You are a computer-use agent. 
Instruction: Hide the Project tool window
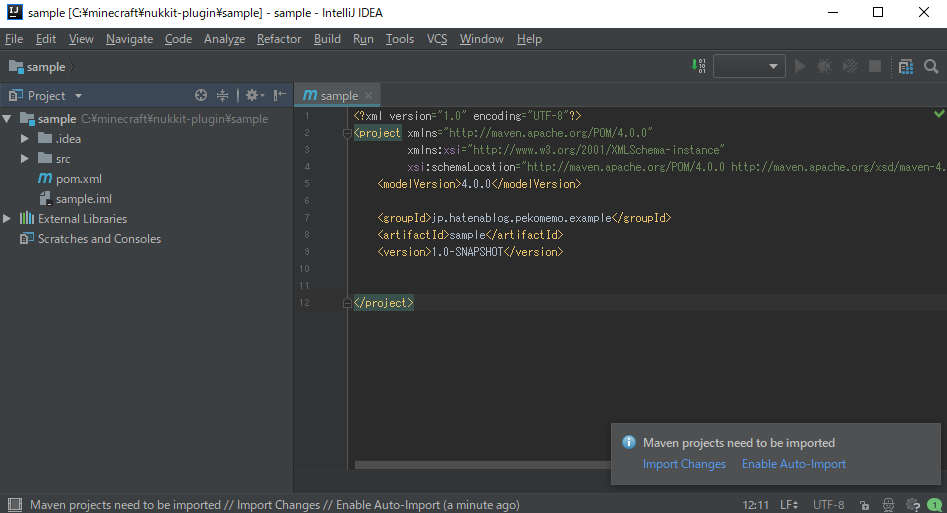click(279, 95)
